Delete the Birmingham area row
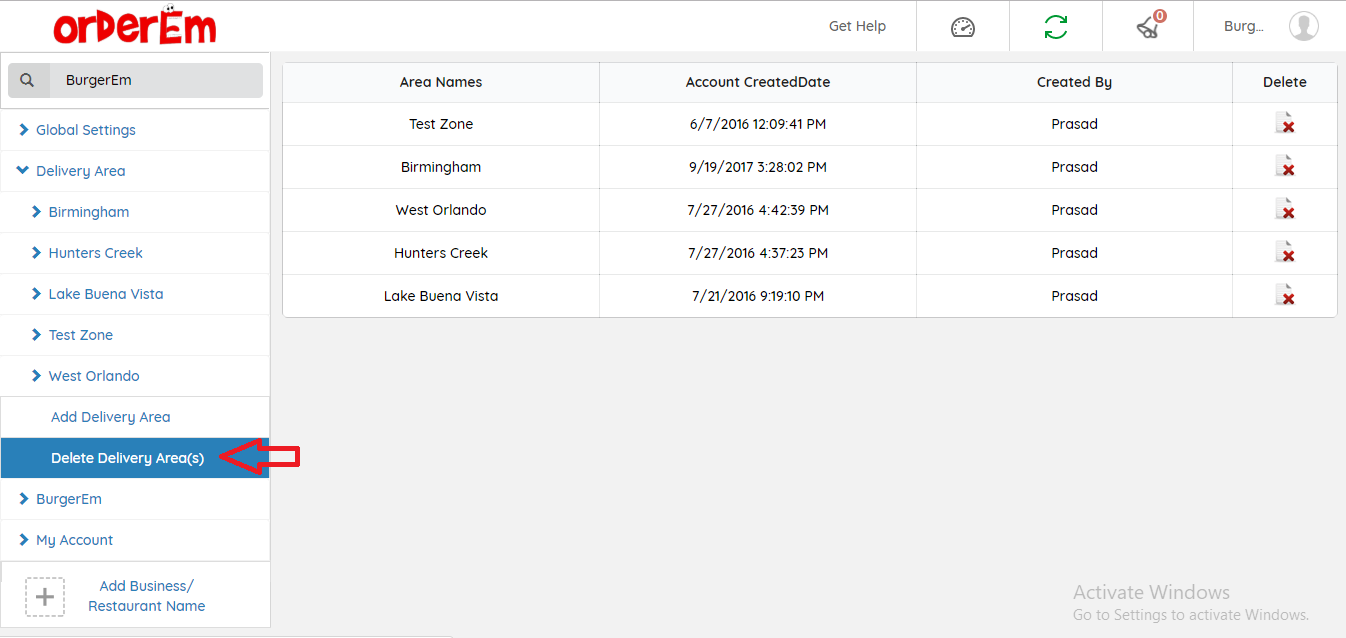The image size is (1346, 638). [1284, 167]
